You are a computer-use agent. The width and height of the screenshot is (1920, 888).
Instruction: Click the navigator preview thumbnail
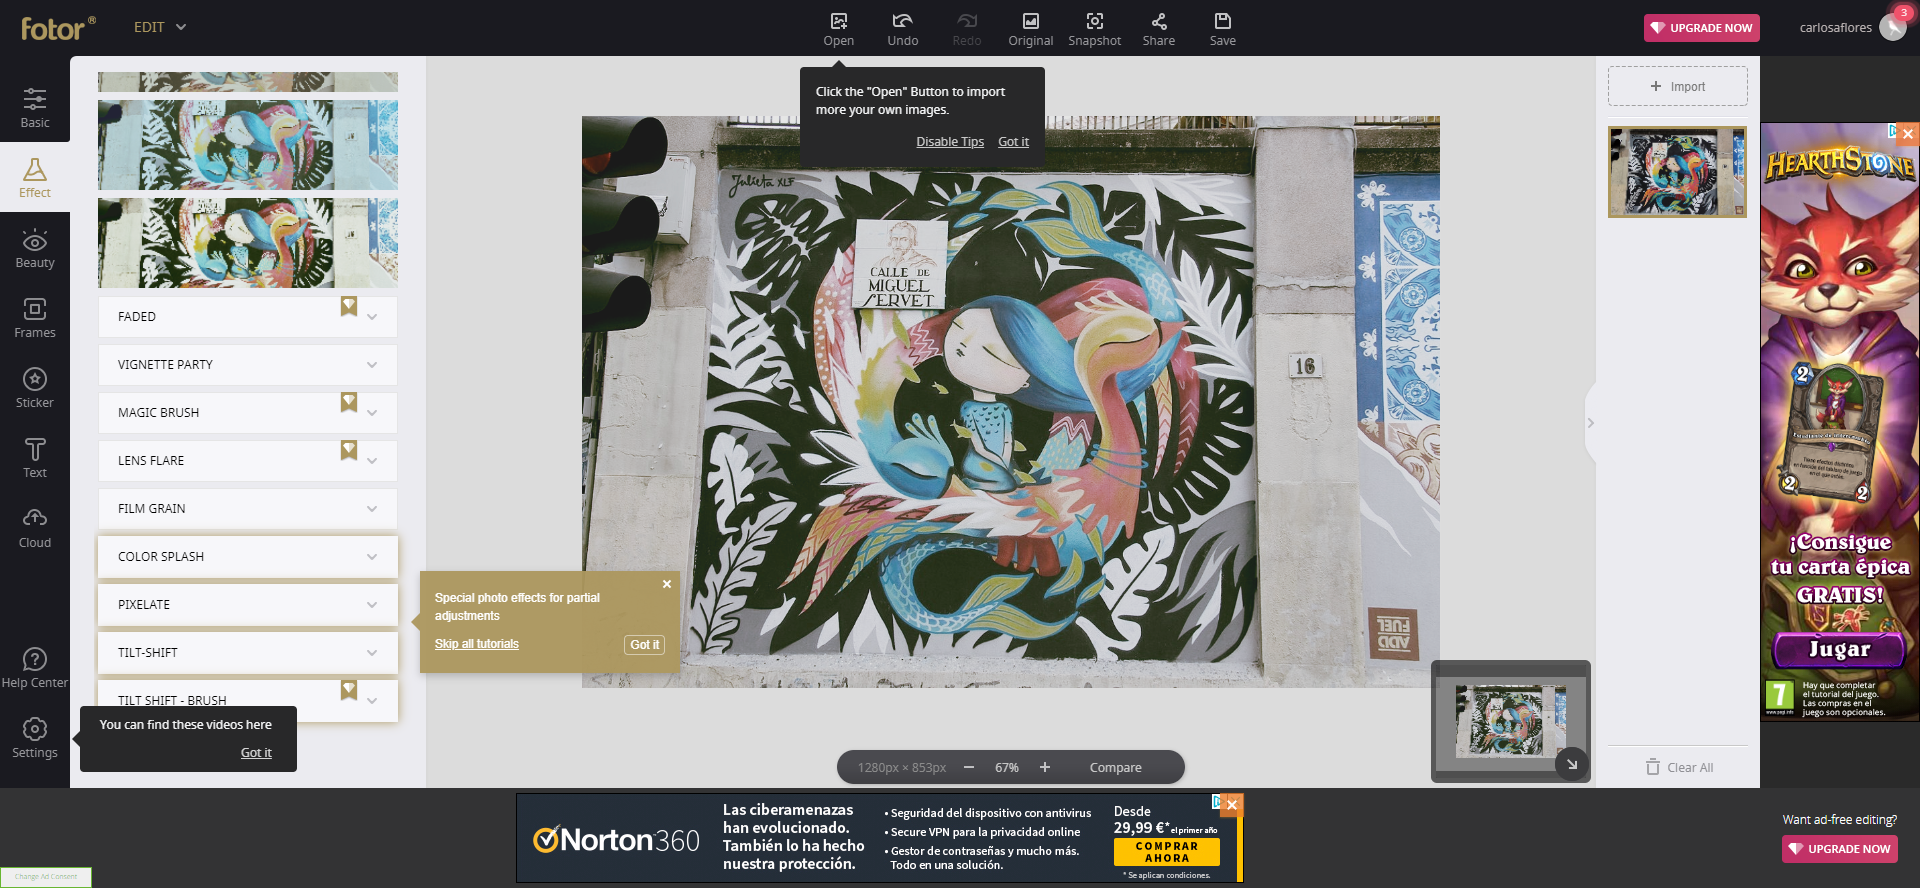[x=1510, y=720]
